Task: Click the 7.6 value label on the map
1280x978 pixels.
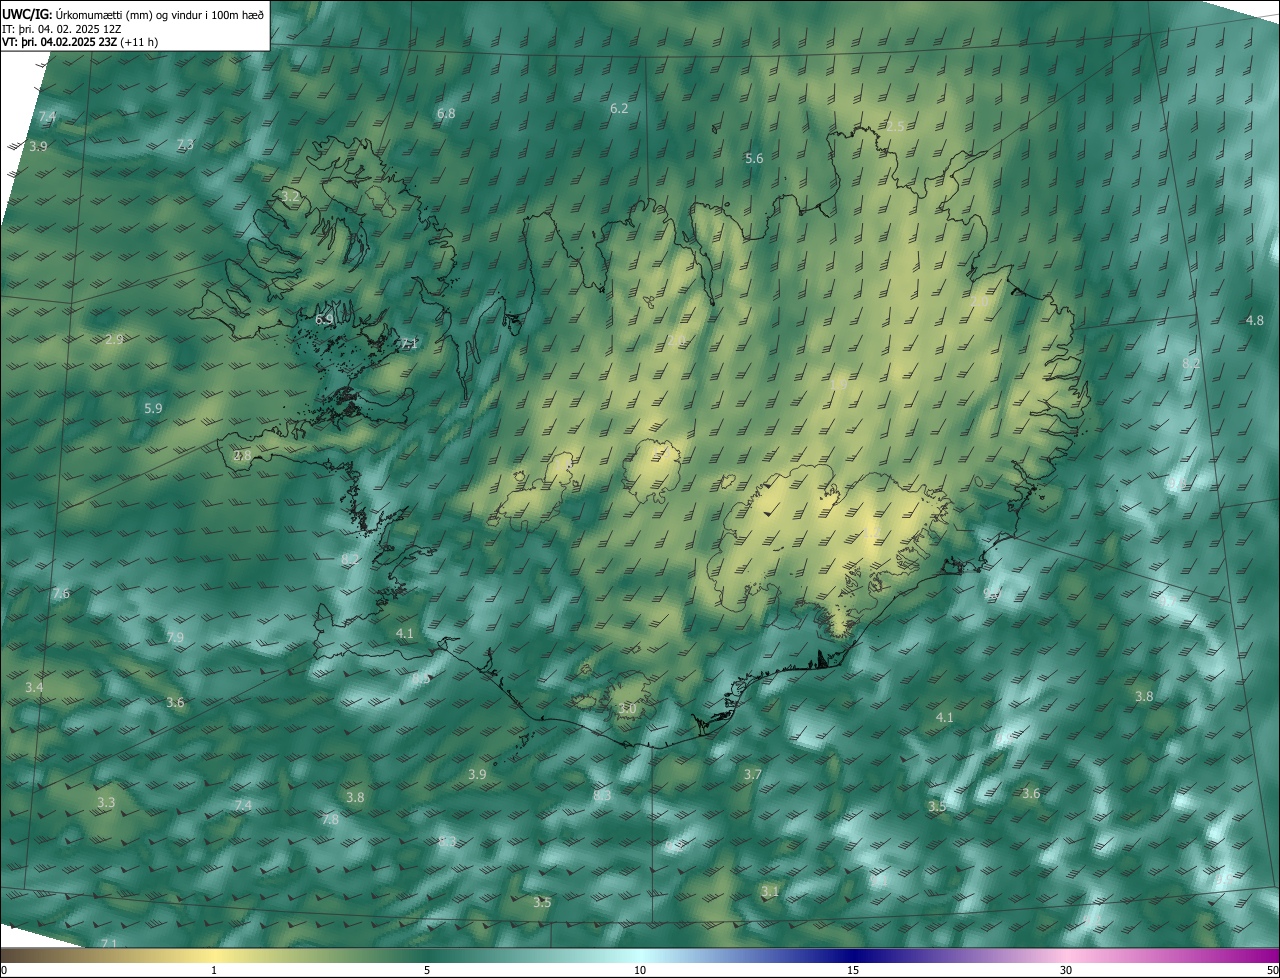Action: (61, 594)
